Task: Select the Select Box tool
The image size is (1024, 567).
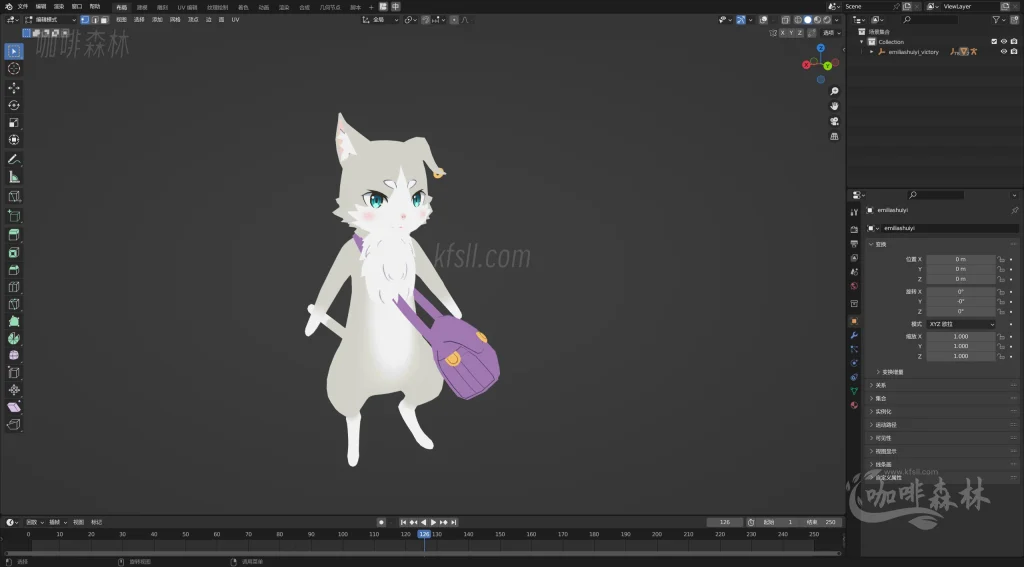Action: (x=14, y=51)
